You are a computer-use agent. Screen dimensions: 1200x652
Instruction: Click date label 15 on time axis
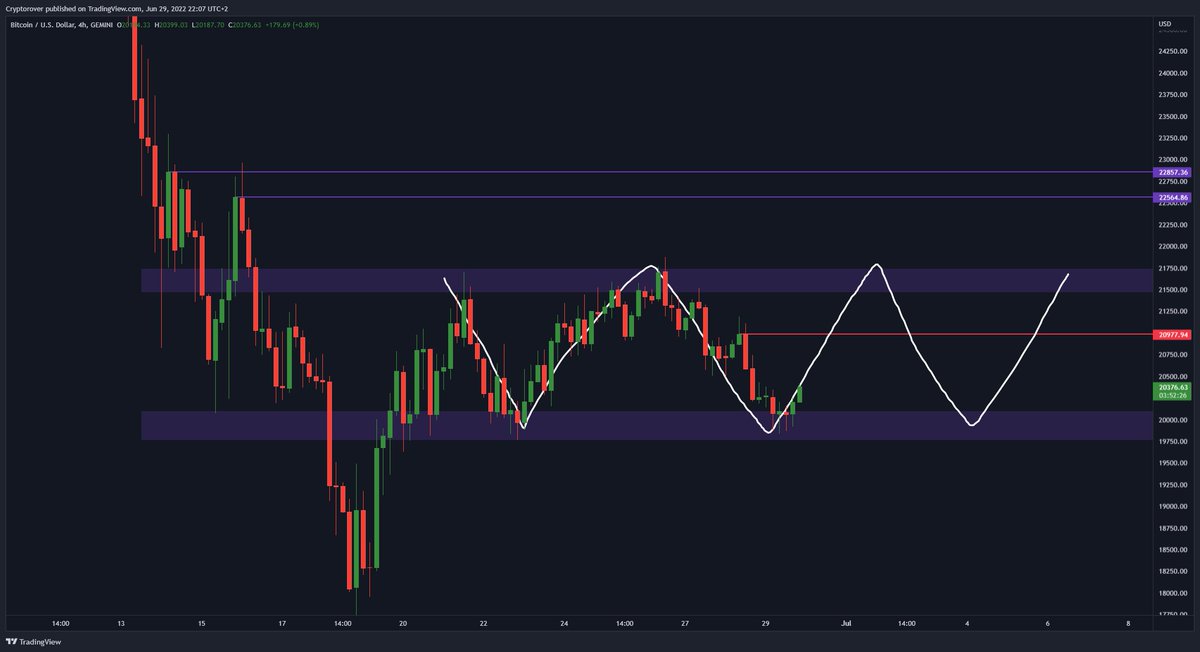pos(202,623)
